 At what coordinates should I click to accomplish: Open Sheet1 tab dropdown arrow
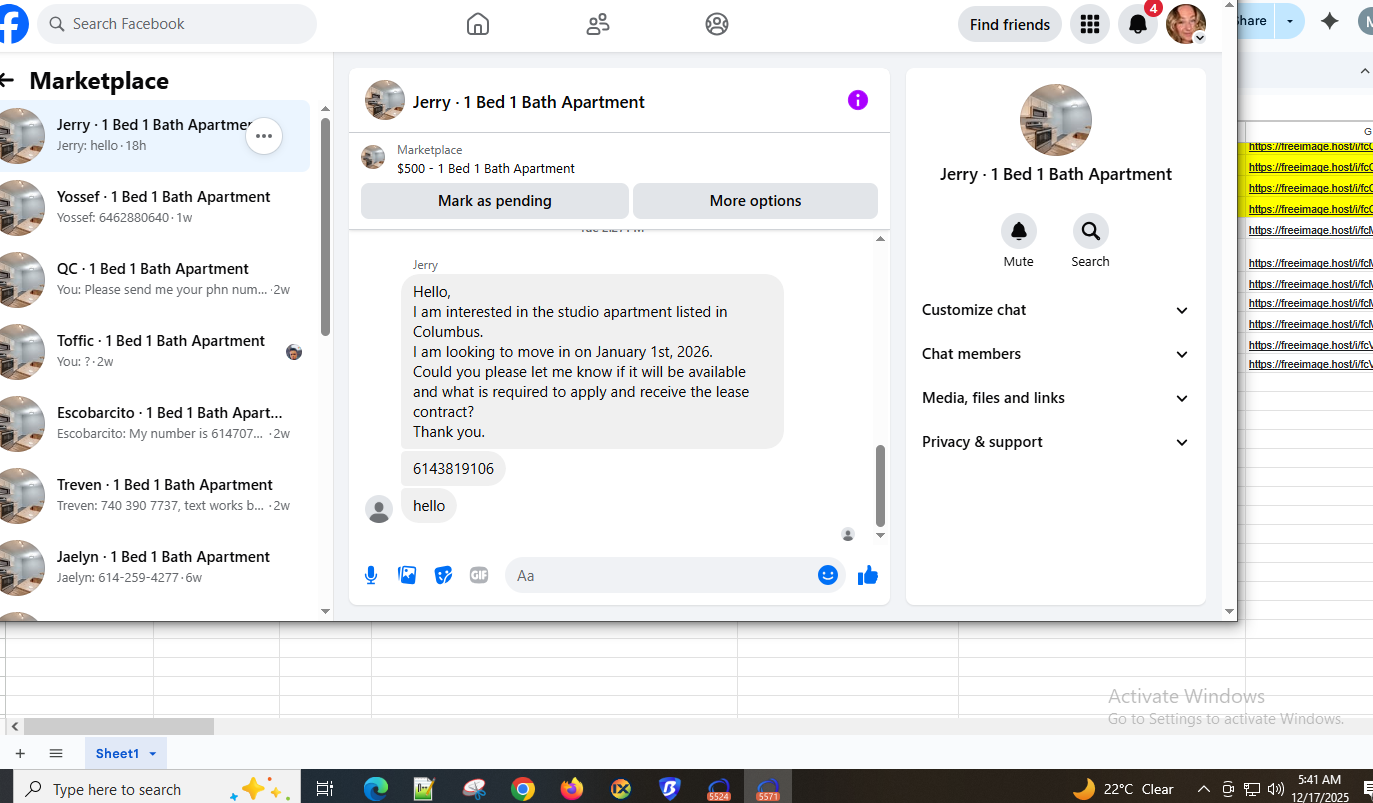click(152, 754)
